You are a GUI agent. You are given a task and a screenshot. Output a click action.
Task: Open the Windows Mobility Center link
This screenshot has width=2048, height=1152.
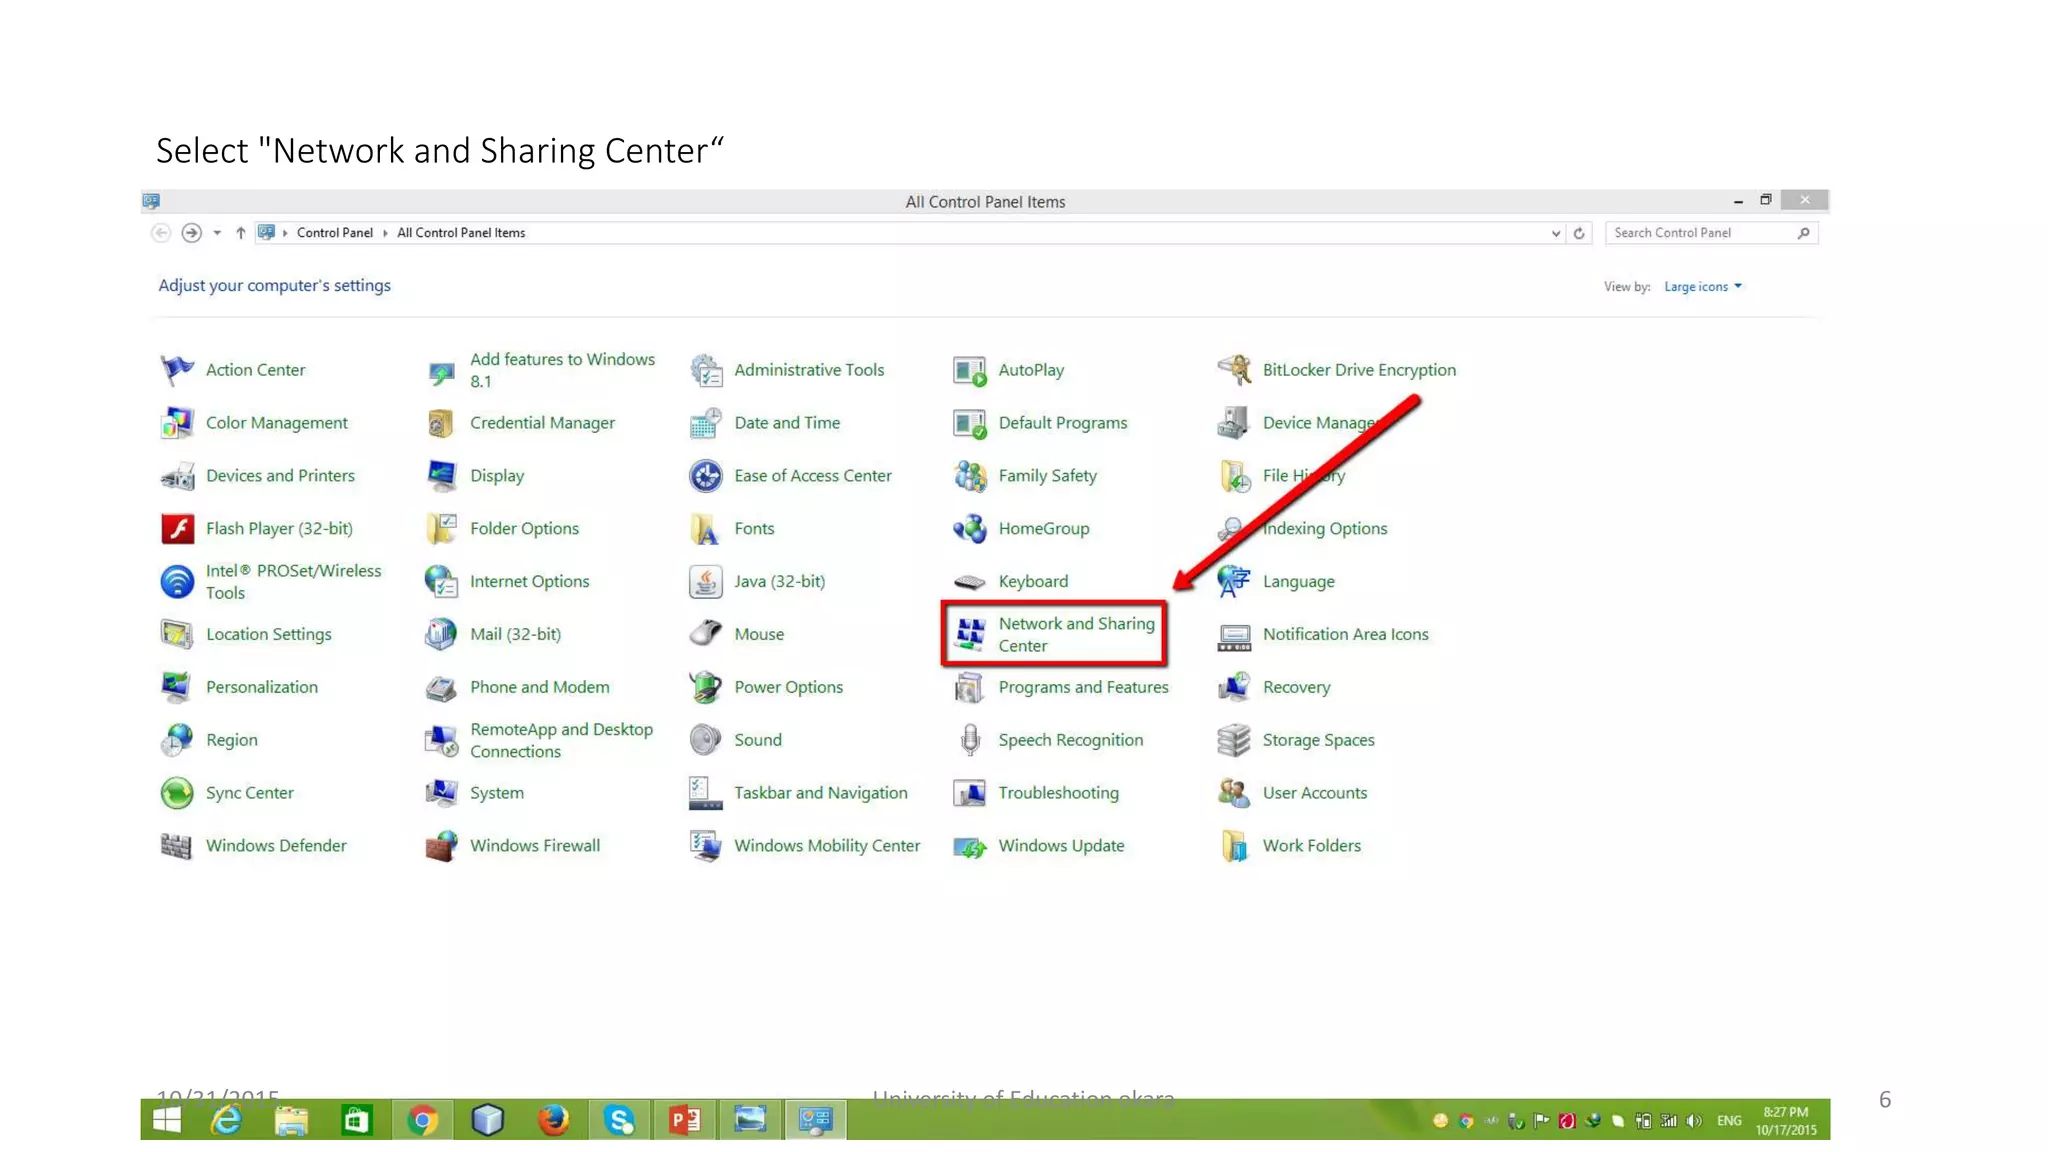(x=827, y=847)
